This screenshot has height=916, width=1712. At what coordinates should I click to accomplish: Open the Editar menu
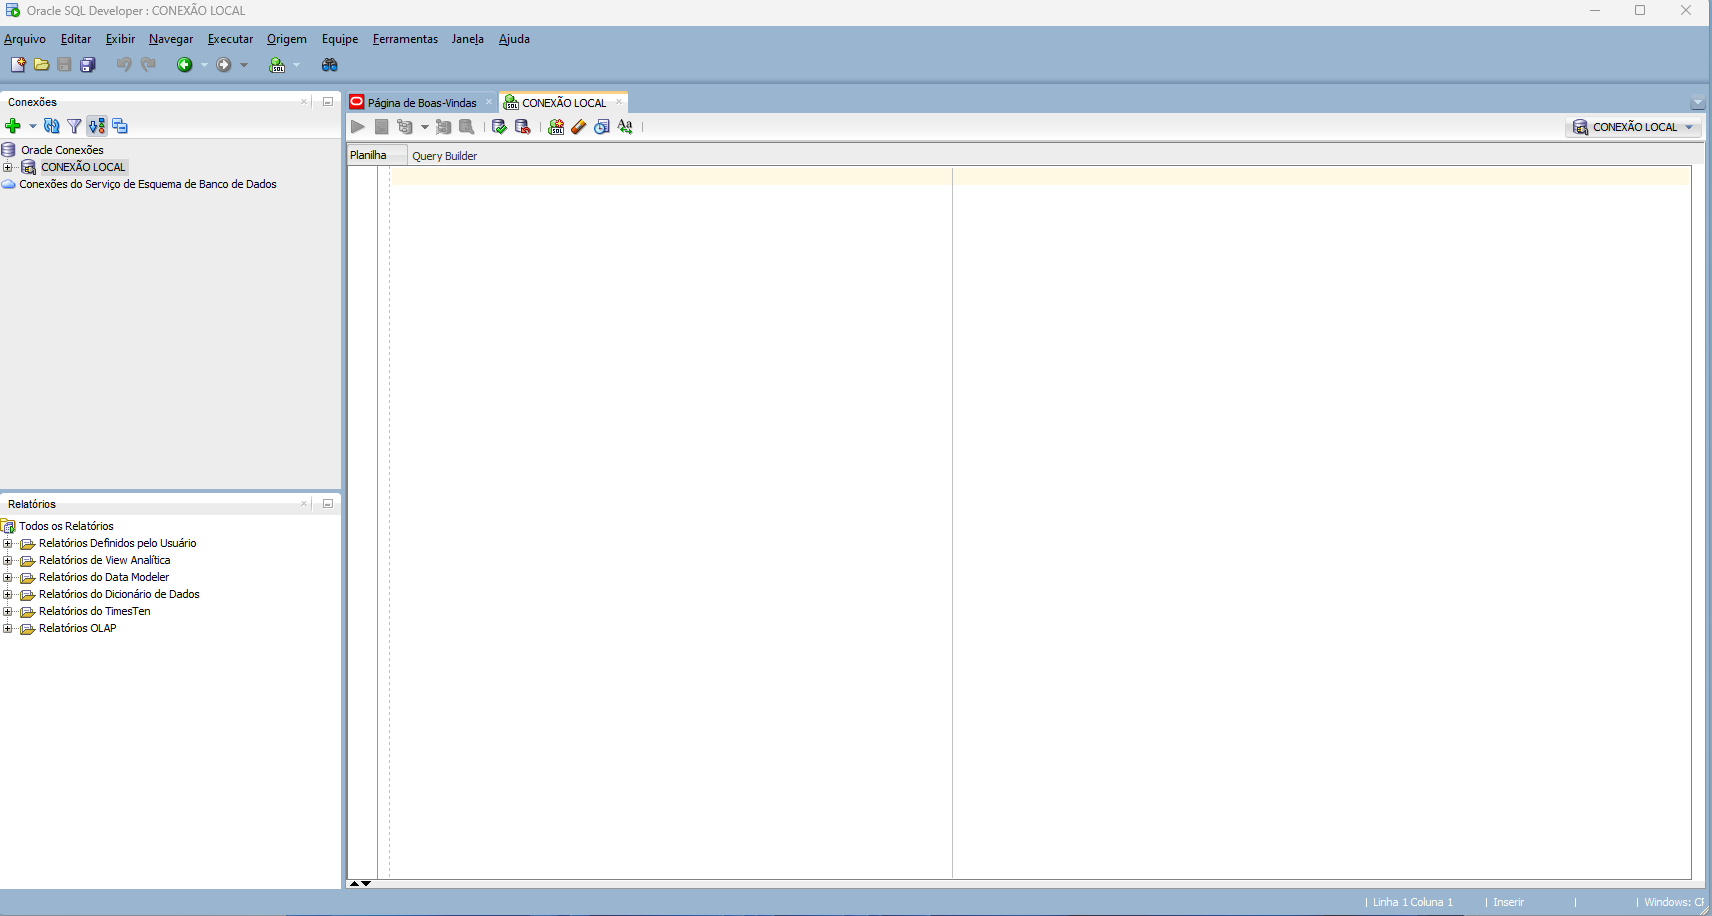[76, 39]
